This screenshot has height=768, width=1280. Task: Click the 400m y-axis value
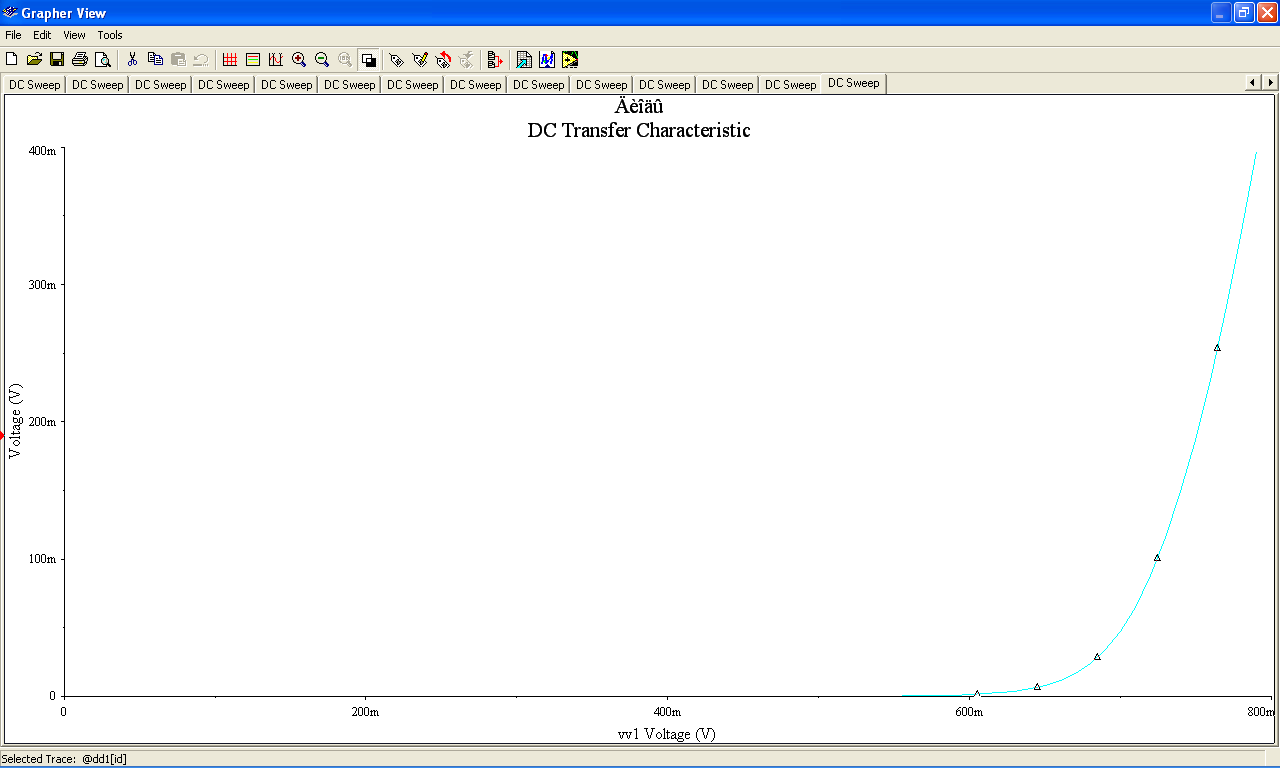[42, 150]
